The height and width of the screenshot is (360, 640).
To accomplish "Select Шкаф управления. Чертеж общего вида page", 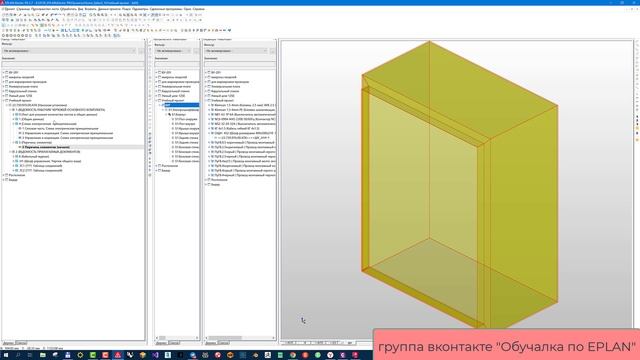I will [50, 161].
